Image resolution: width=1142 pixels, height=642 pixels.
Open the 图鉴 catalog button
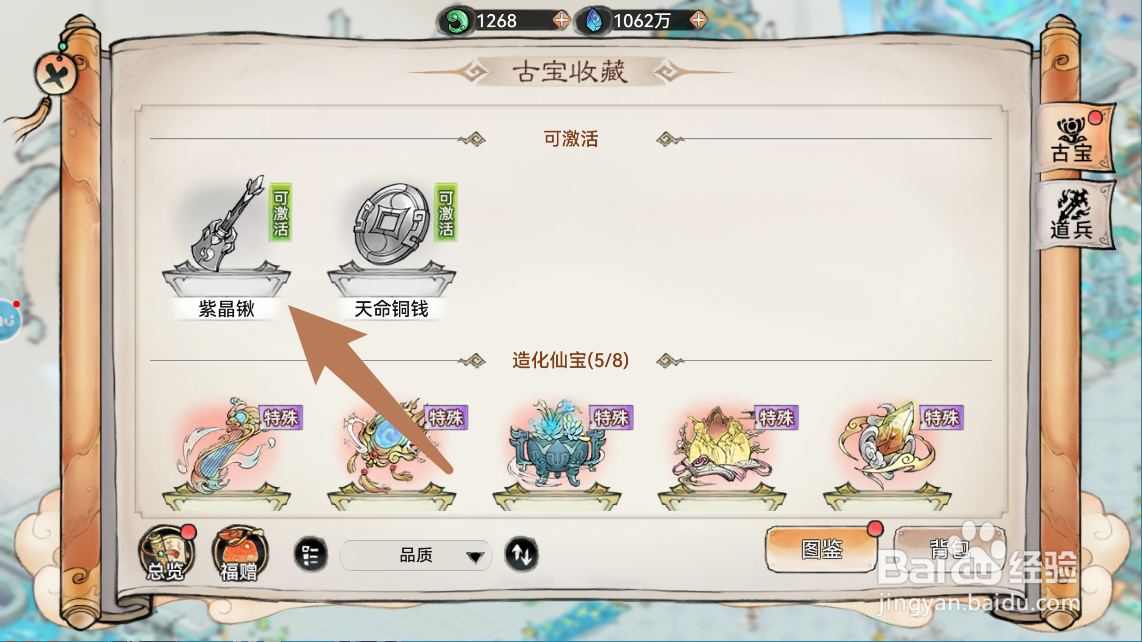point(822,549)
